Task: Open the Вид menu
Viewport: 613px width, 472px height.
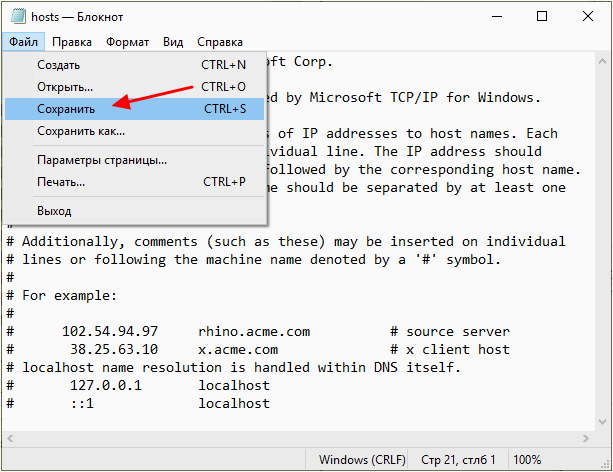Action: (173, 42)
